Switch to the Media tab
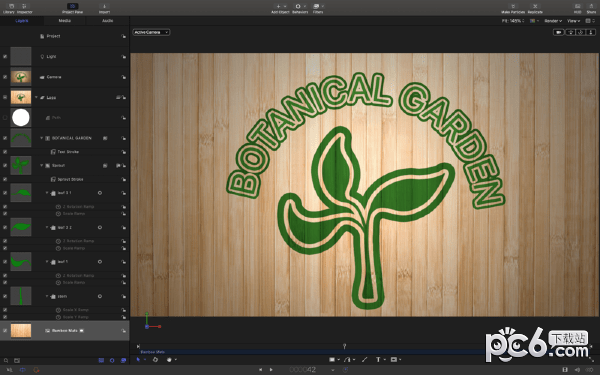The image size is (600, 375). (65, 21)
